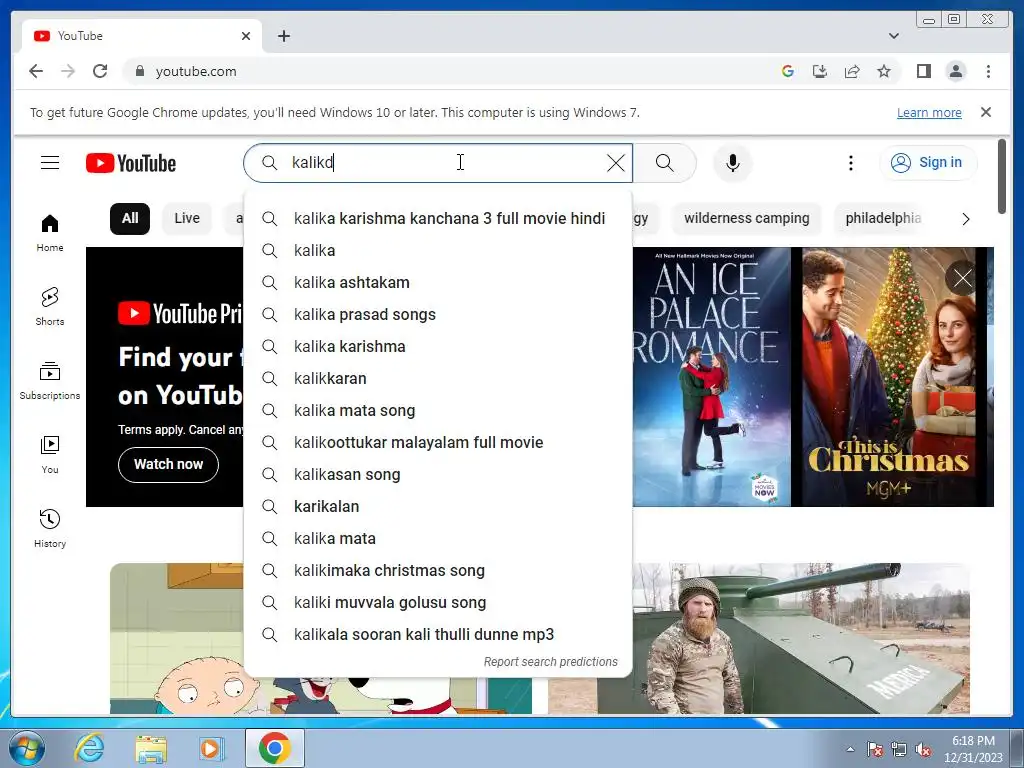Choose 'kaliki muvvala golusu song' suggestion

[x=438, y=602]
